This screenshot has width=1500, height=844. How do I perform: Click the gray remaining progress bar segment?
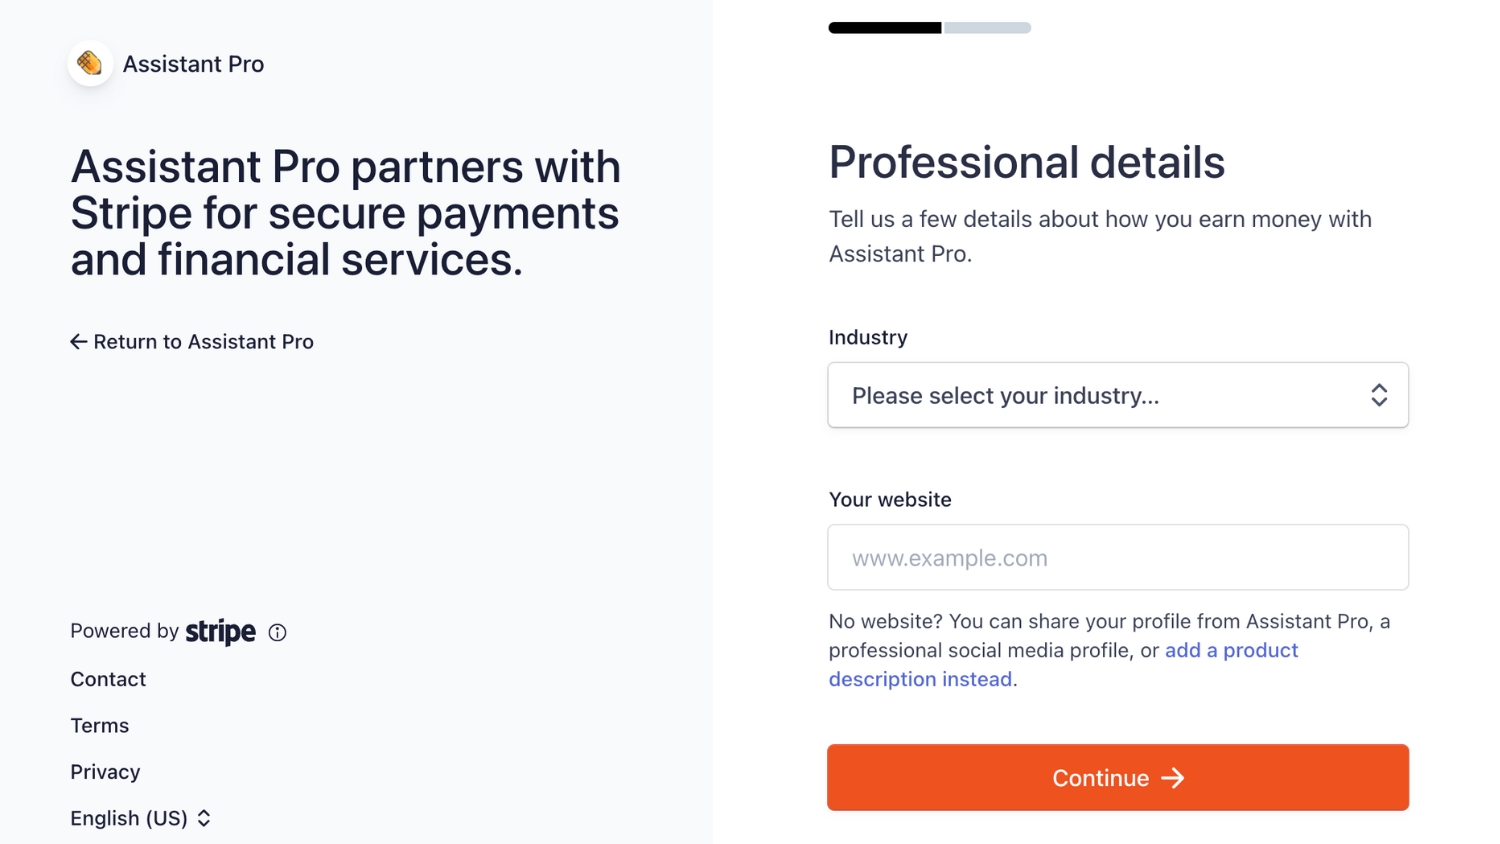point(988,28)
